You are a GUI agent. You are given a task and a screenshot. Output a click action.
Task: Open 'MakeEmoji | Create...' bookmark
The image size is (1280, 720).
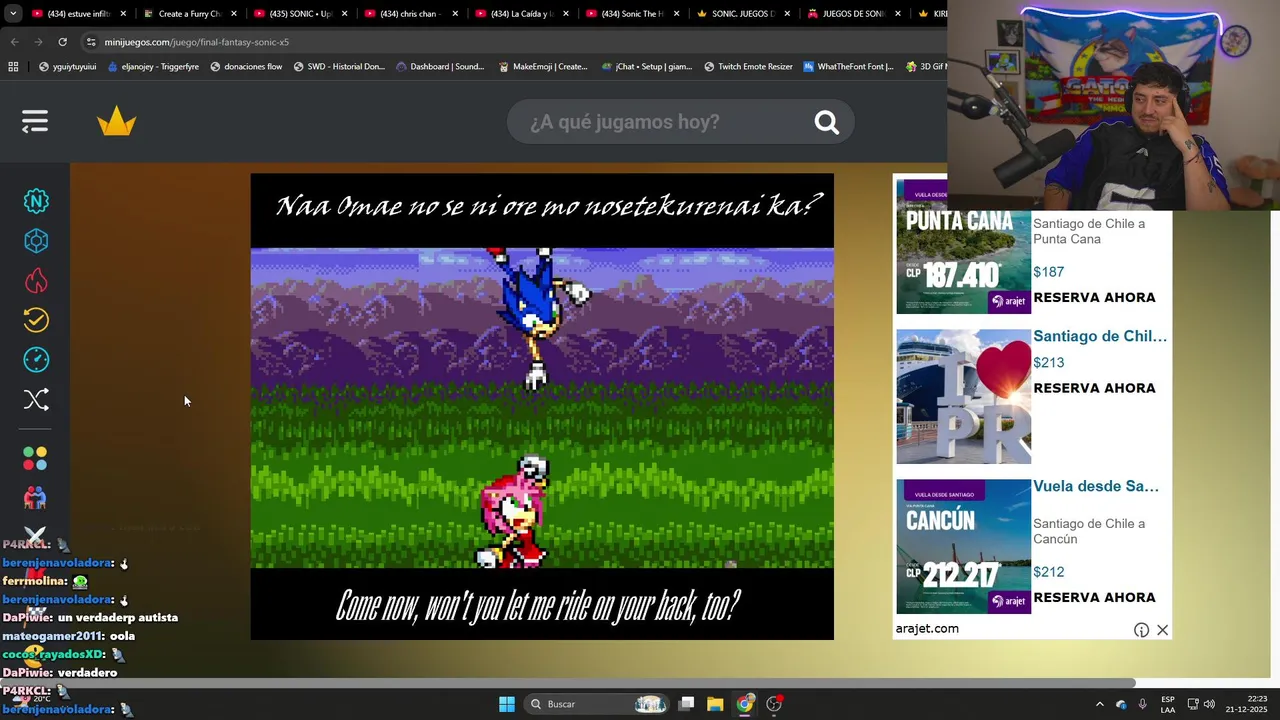[543, 67]
